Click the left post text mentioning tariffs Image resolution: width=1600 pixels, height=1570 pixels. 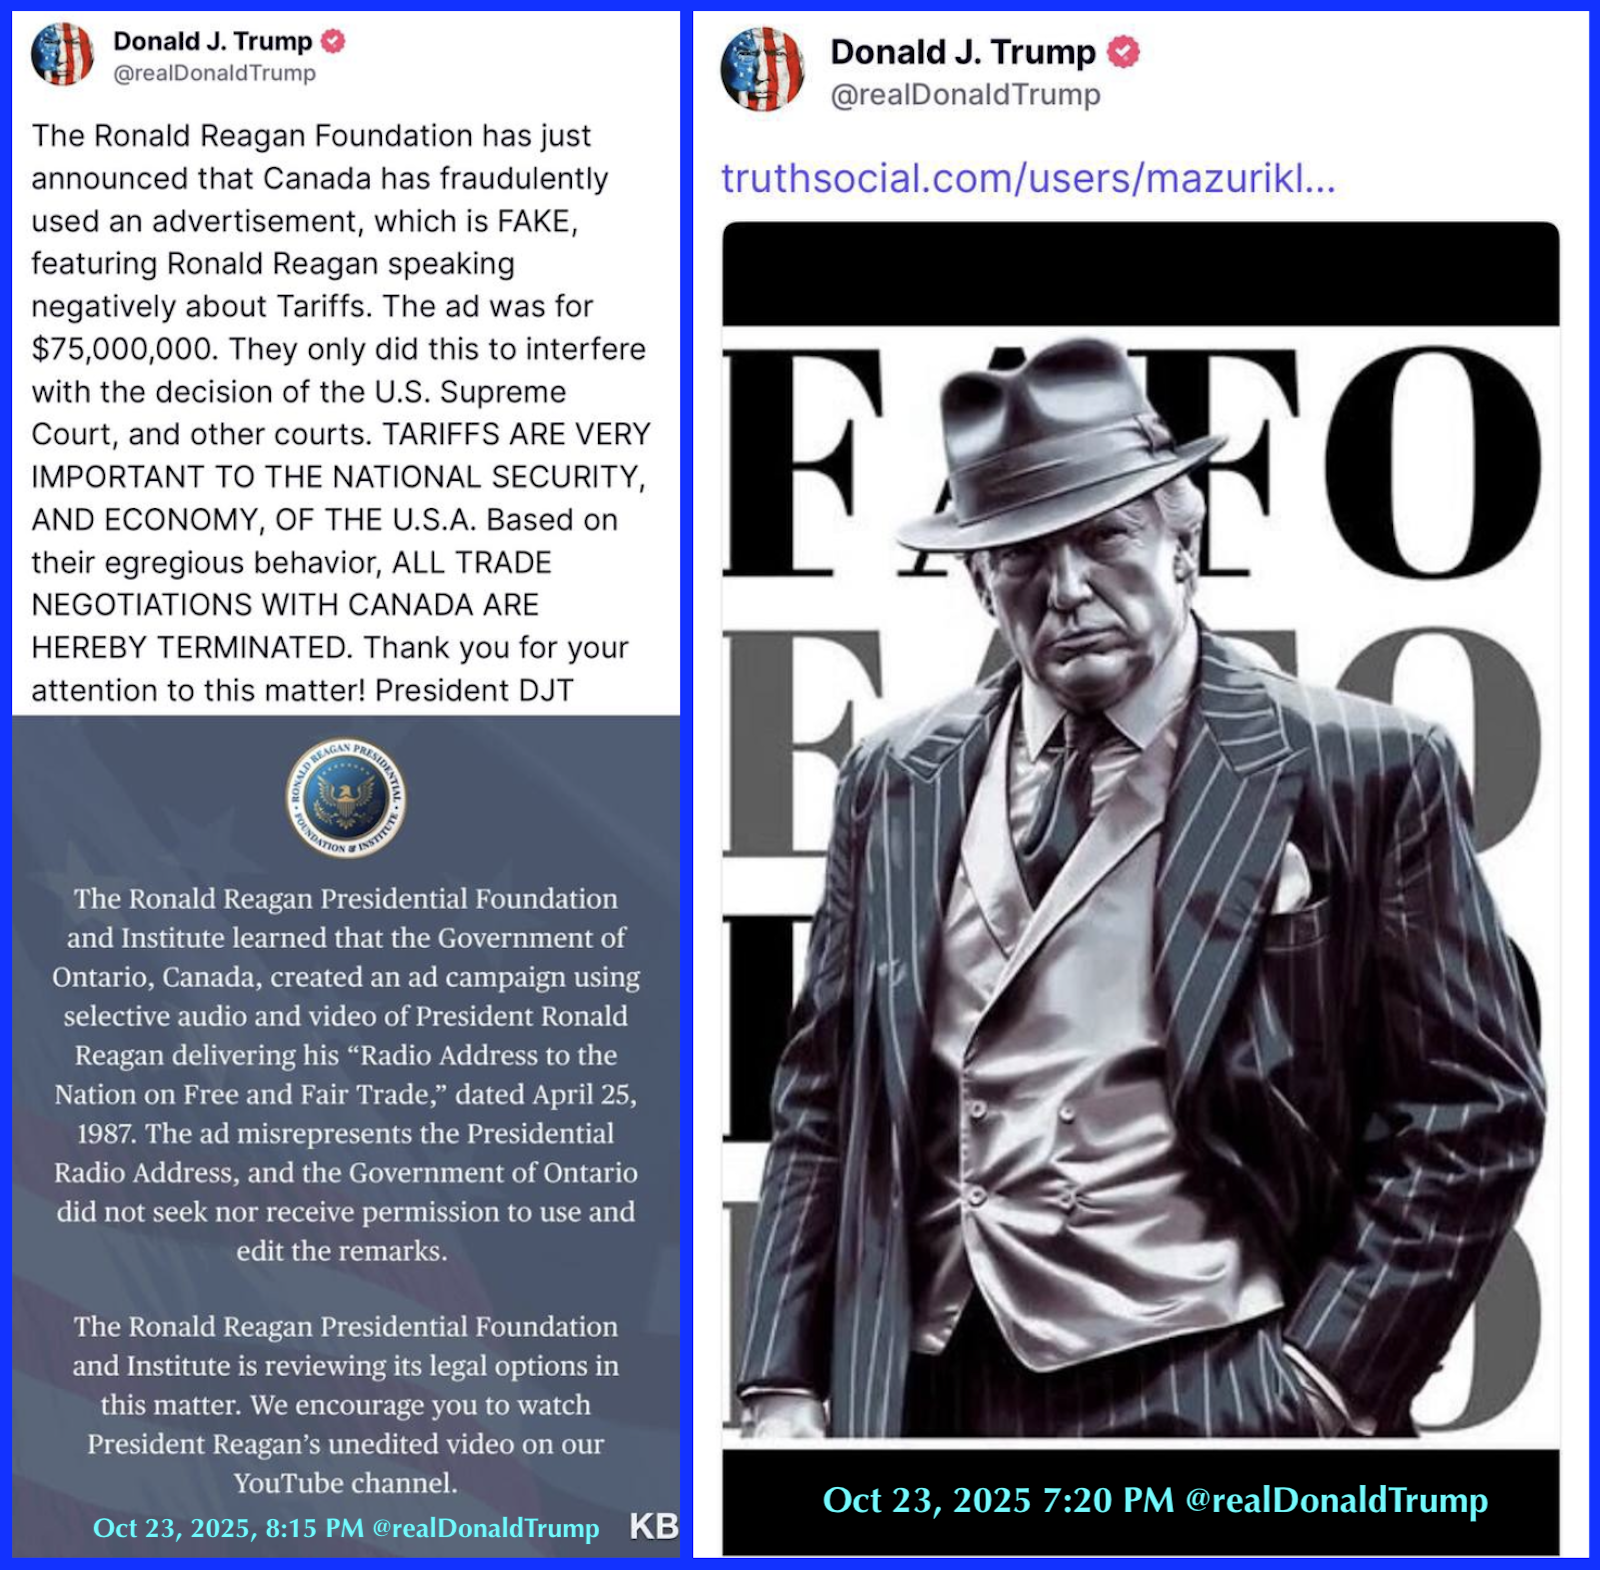coord(340,413)
